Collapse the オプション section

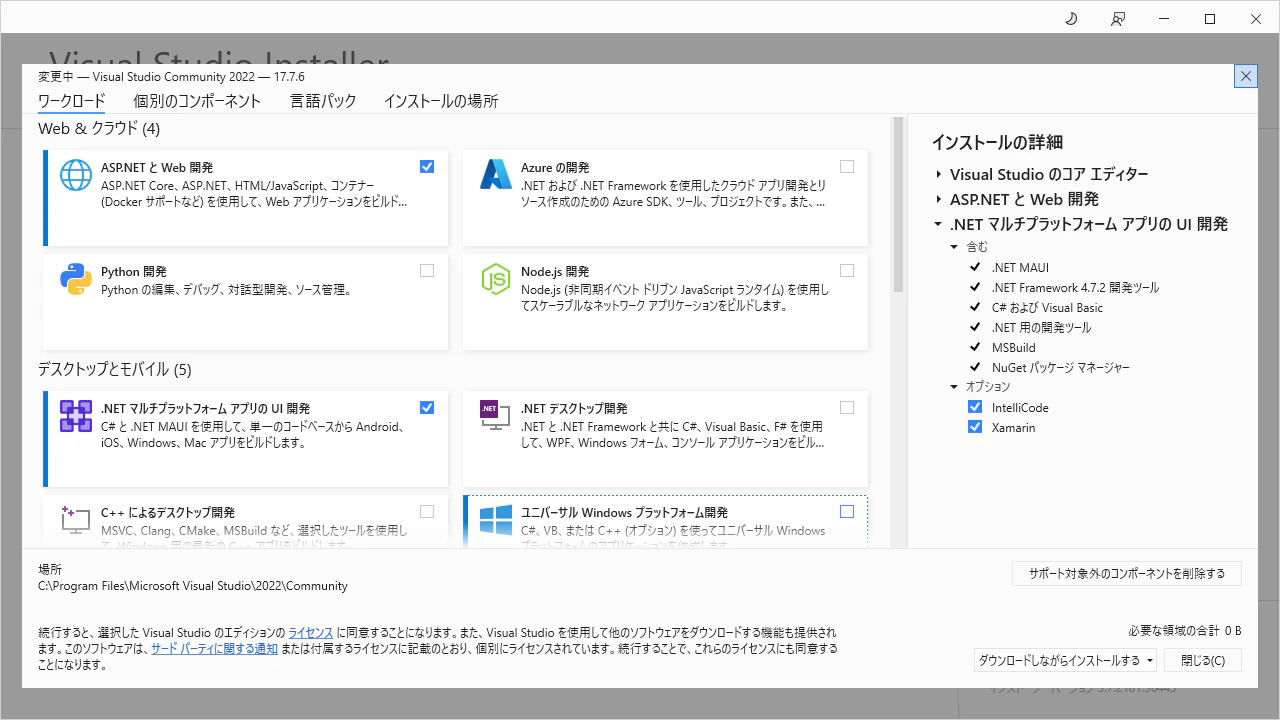click(954, 386)
